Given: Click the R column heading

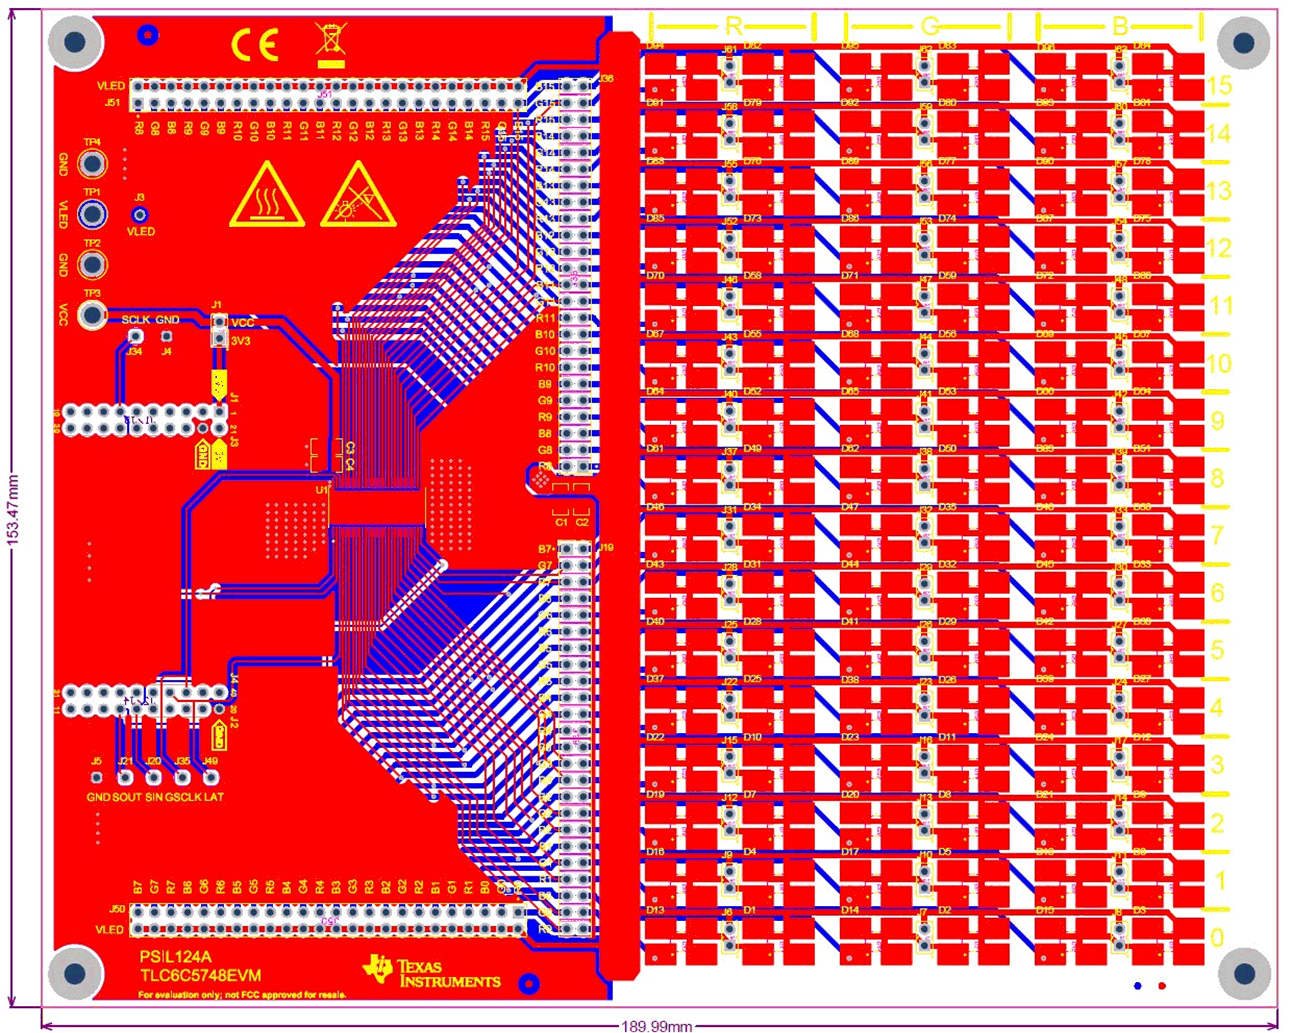Looking at the screenshot, I should [x=733, y=26].
